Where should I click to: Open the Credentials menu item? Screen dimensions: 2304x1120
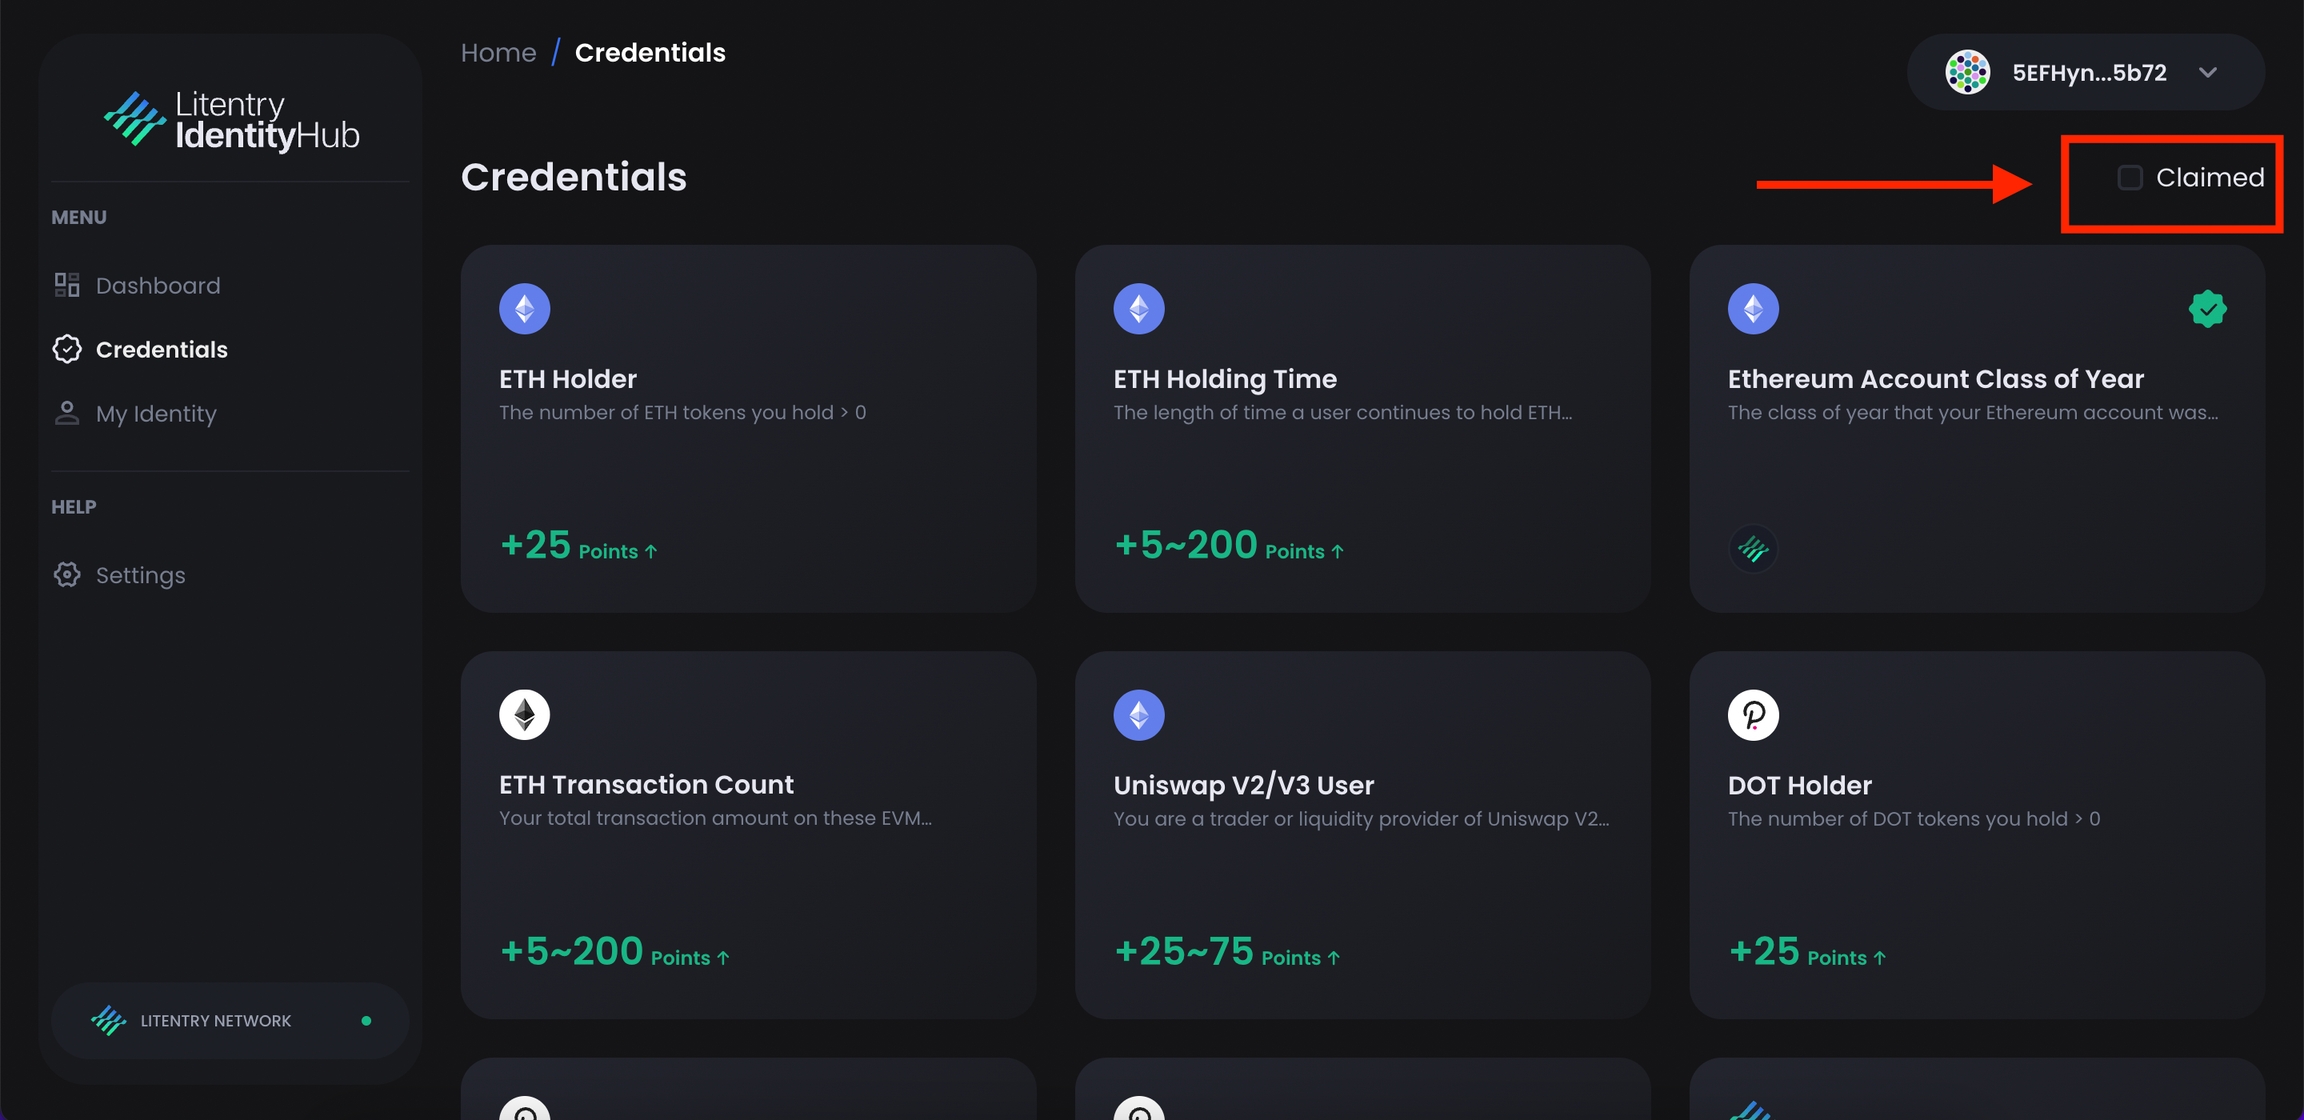[161, 349]
